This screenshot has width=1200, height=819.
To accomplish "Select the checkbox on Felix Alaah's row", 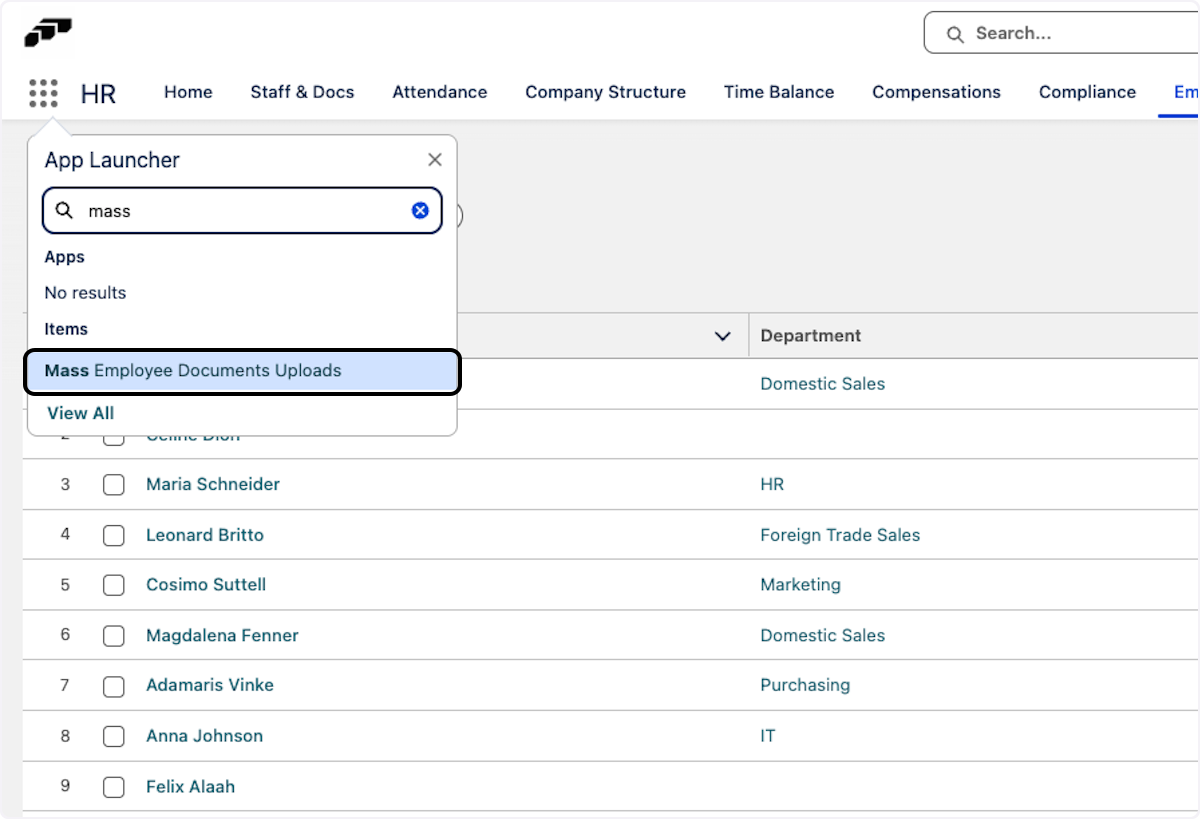I will pyautogui.click(x=113, y=787).
